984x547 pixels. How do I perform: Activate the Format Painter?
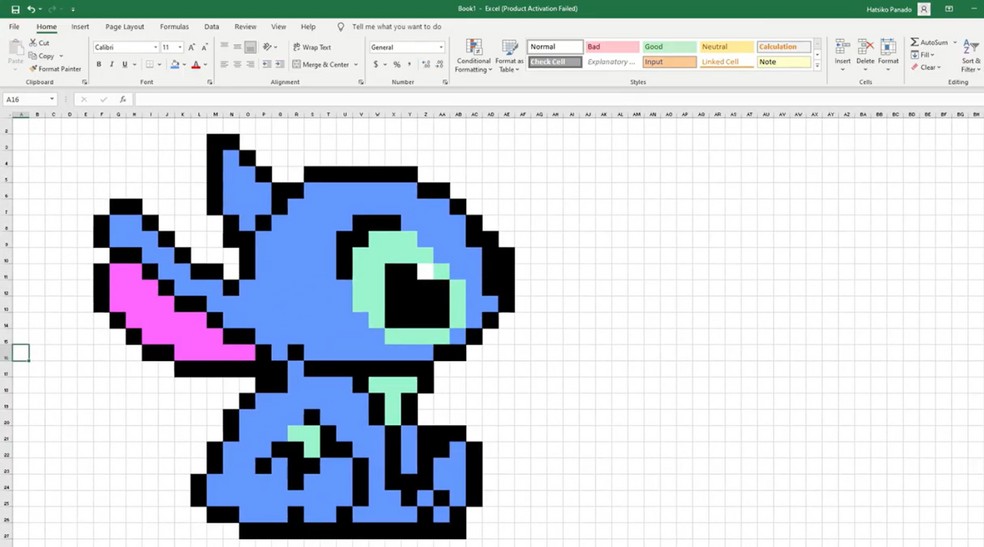click(55, 68)
